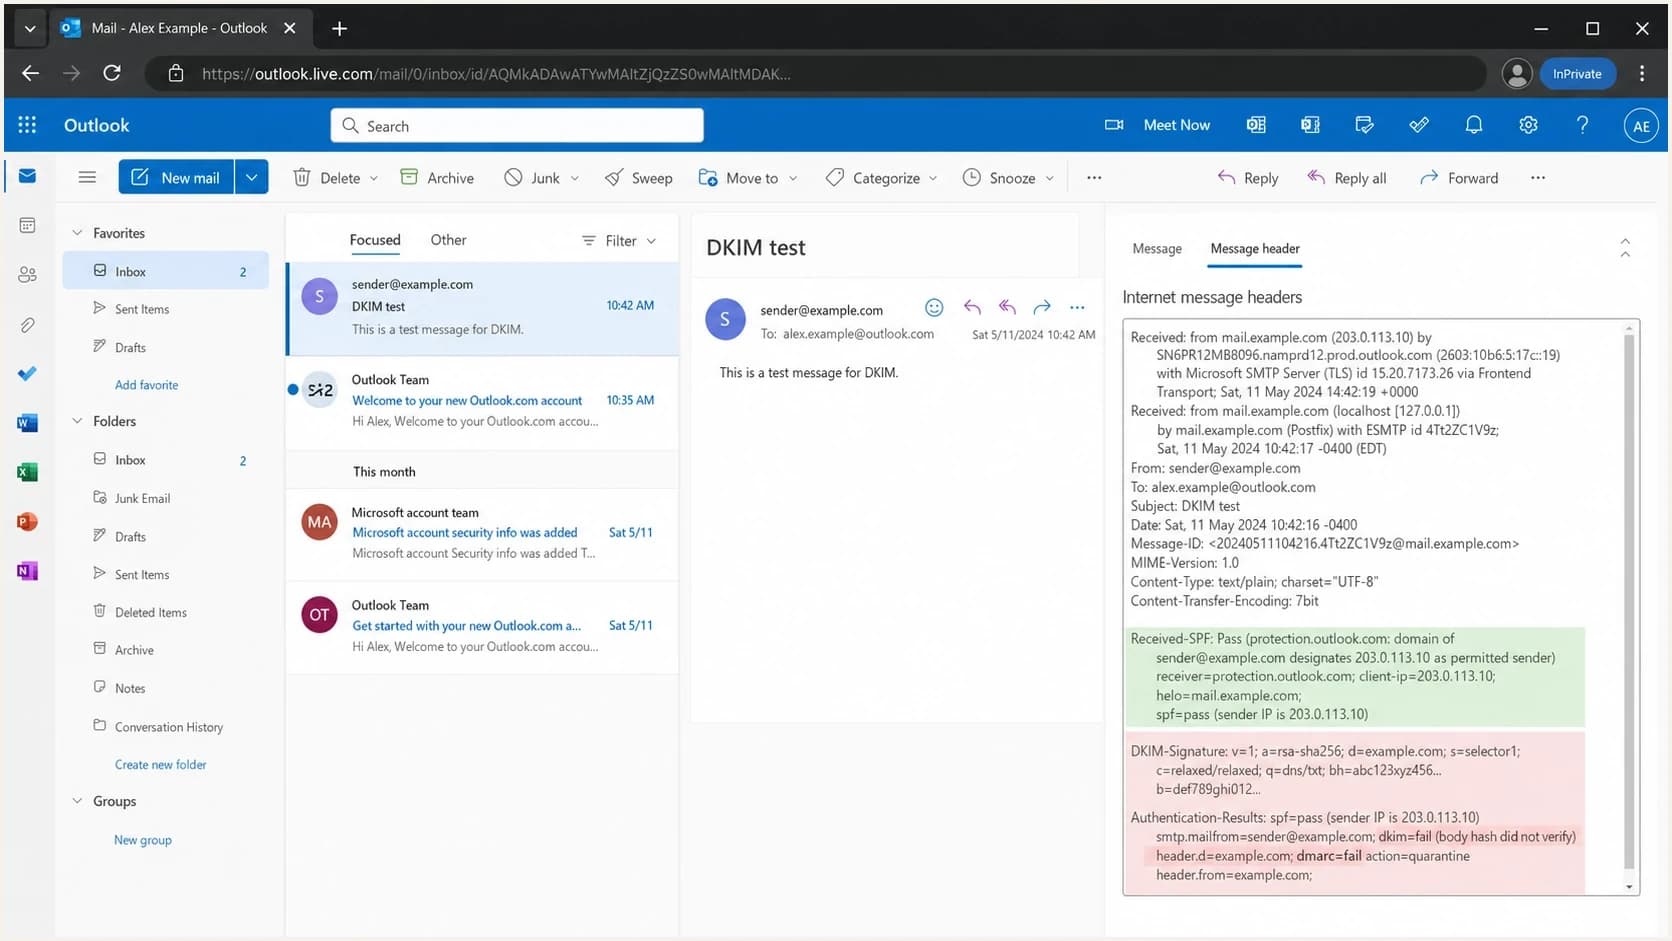Screen dimensions: 1672x941
Task: Open the Snooze dropdown arrow
Action: click(x=1050, y=178)
